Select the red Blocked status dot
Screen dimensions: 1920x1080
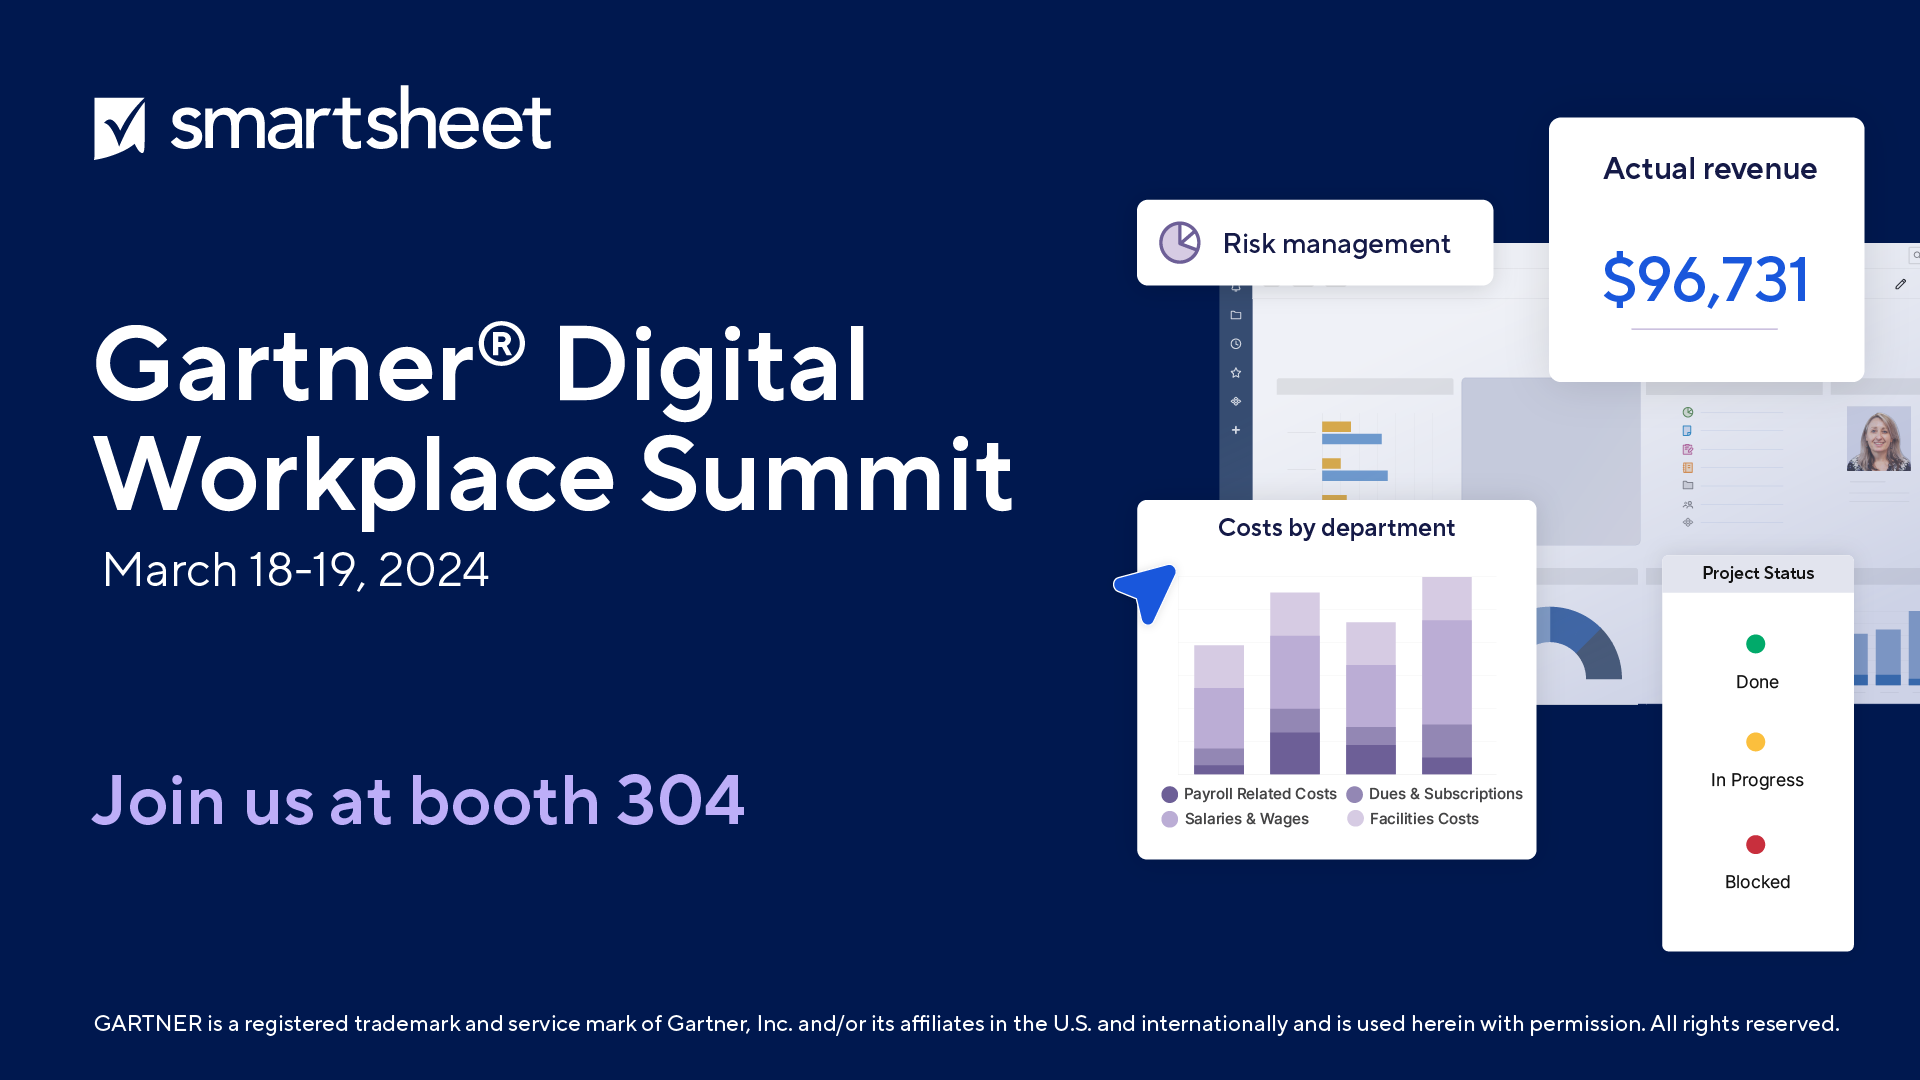1755,845
